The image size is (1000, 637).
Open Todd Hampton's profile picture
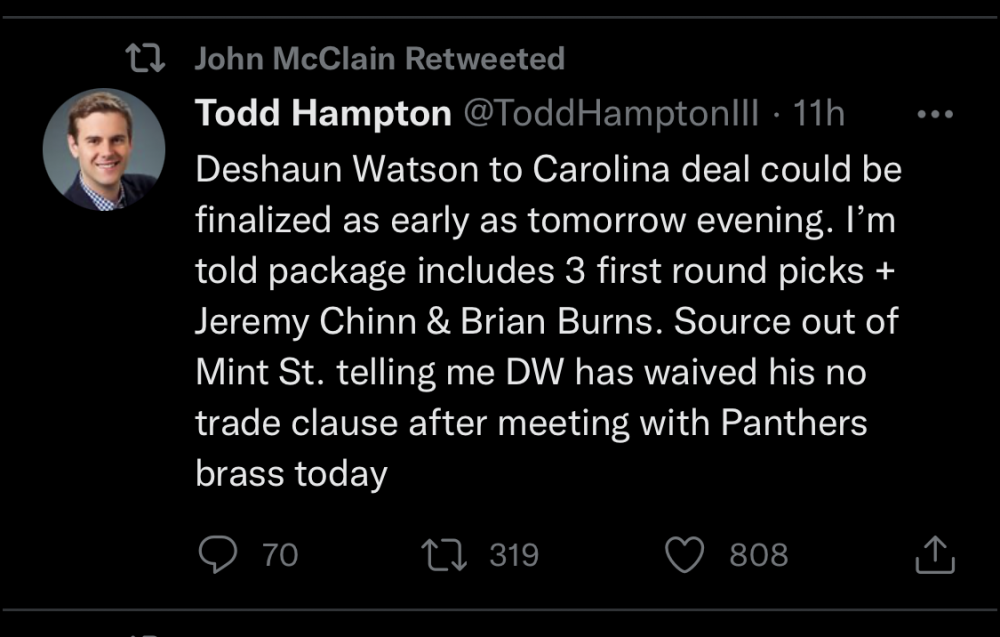(103, 150)
